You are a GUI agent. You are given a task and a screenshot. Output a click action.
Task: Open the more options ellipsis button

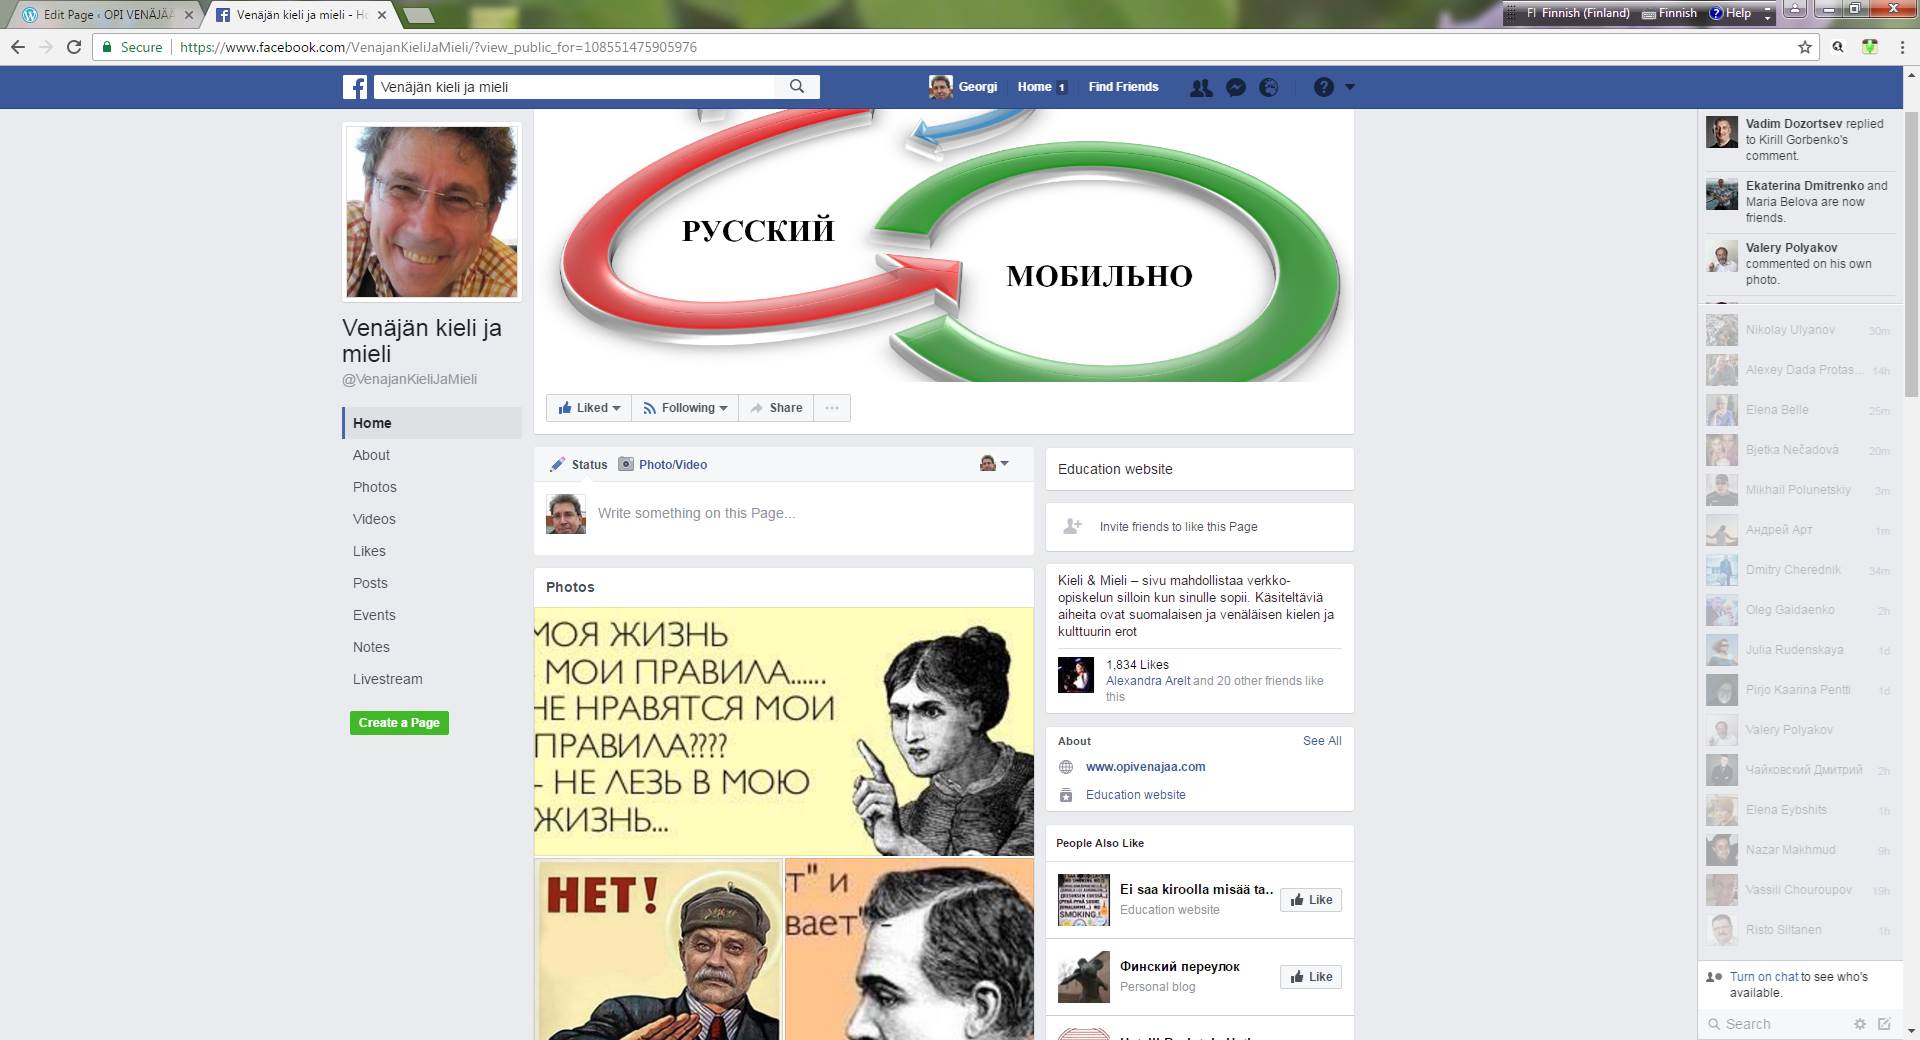tap(831, 408)
